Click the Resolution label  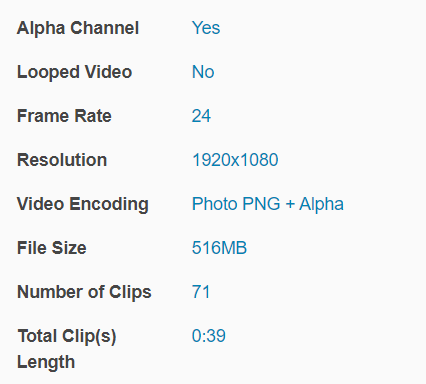pyautogui.click(x=62, y=160)
